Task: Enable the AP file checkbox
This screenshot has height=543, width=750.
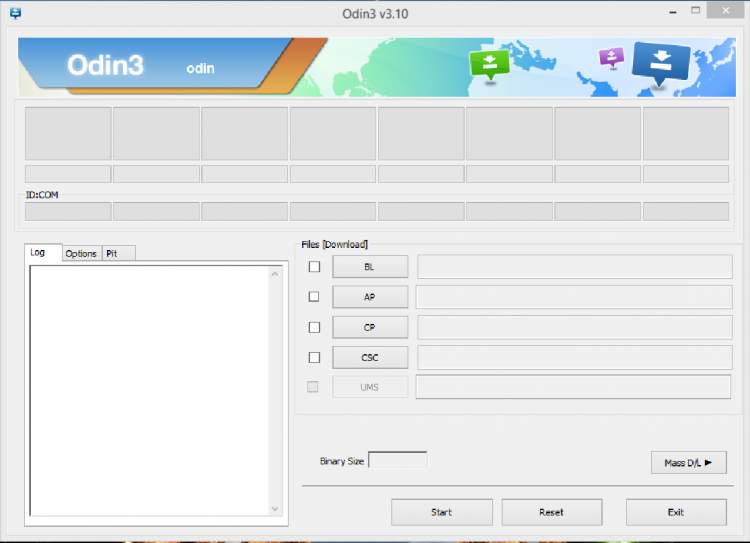Action: click(314, 297)
